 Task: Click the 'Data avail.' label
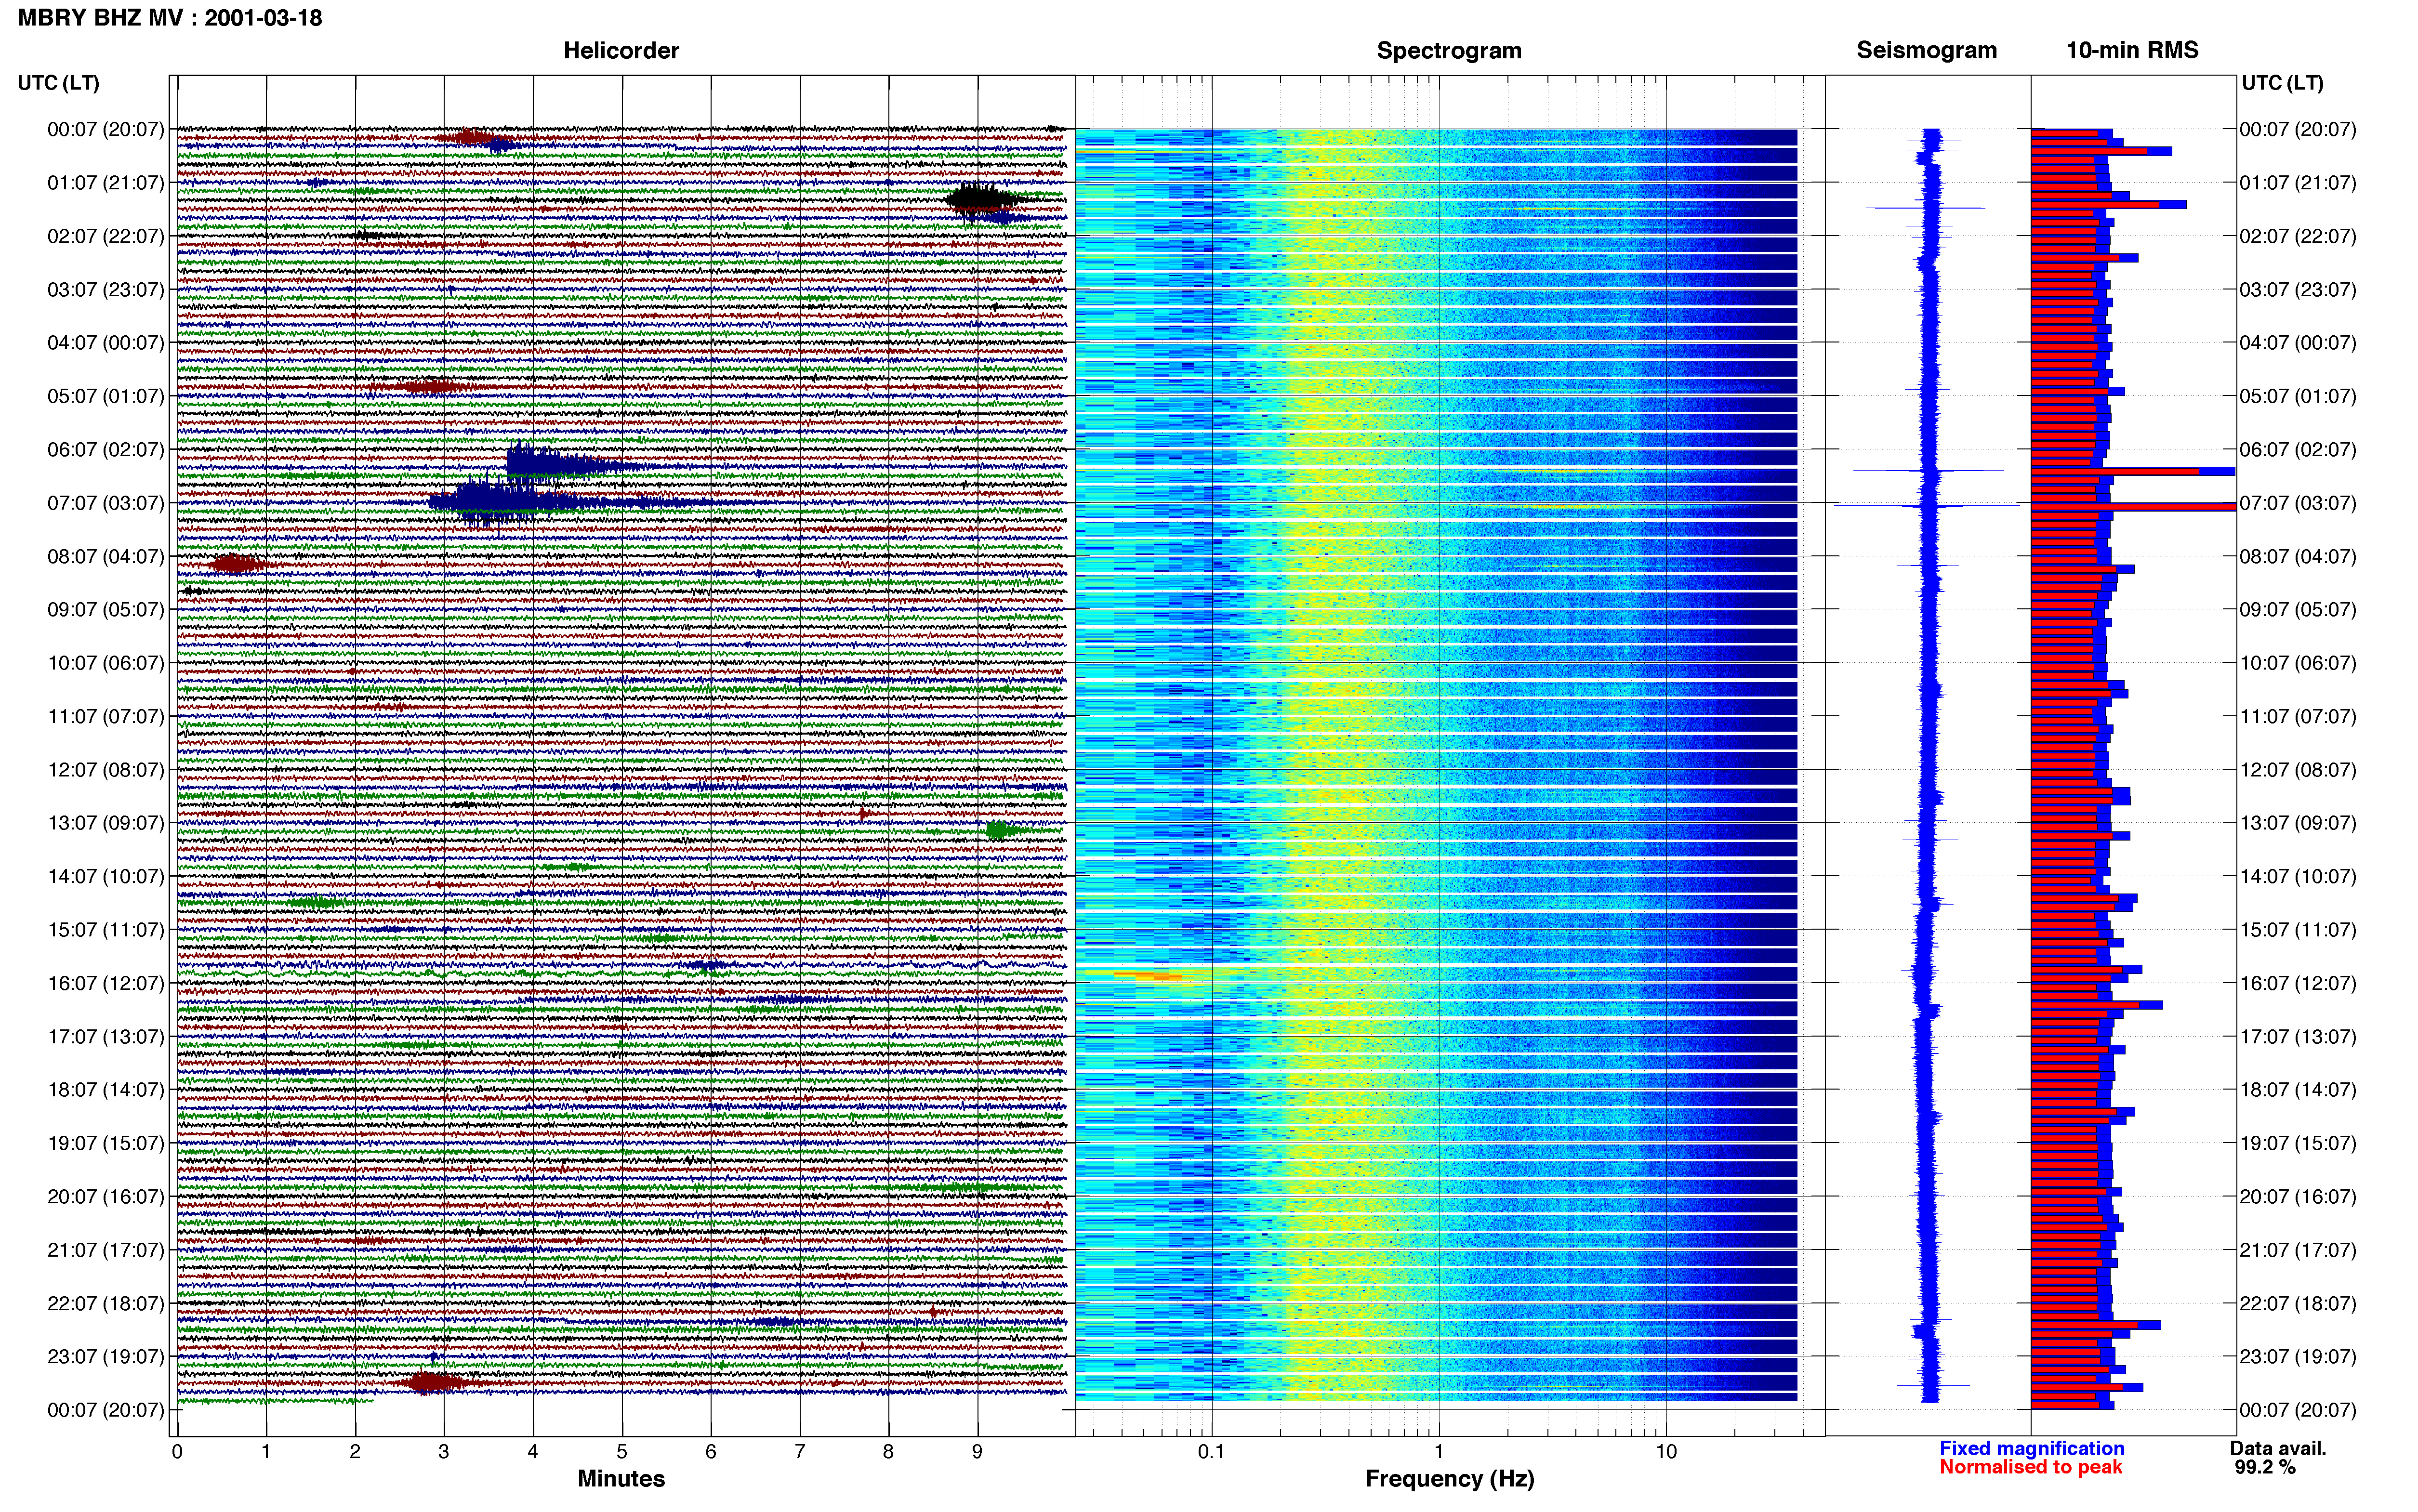click(x=2278, y=1448)
